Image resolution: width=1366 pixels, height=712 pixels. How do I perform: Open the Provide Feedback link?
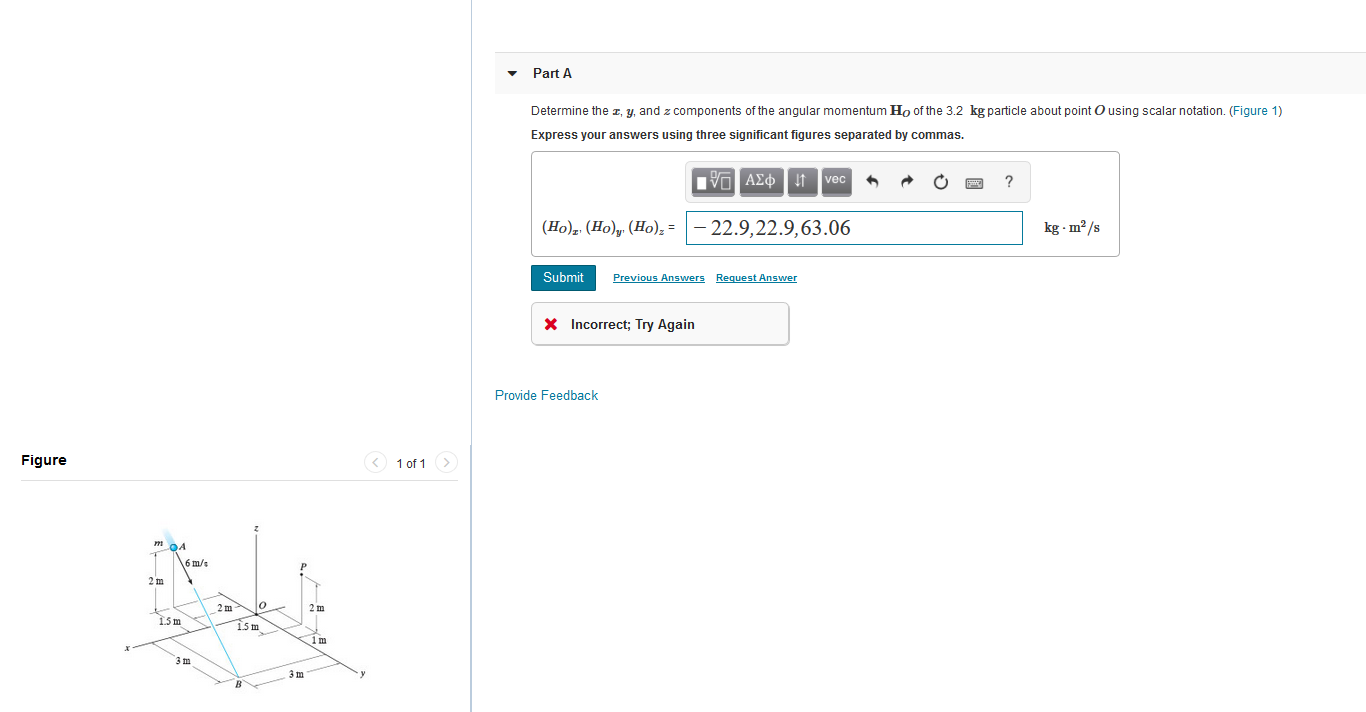coord(546,395)
